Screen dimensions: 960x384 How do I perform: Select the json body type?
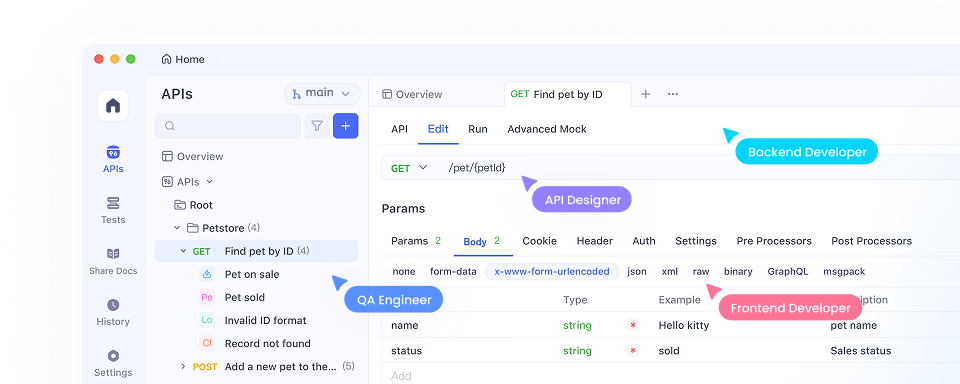[x=637, y=271]
